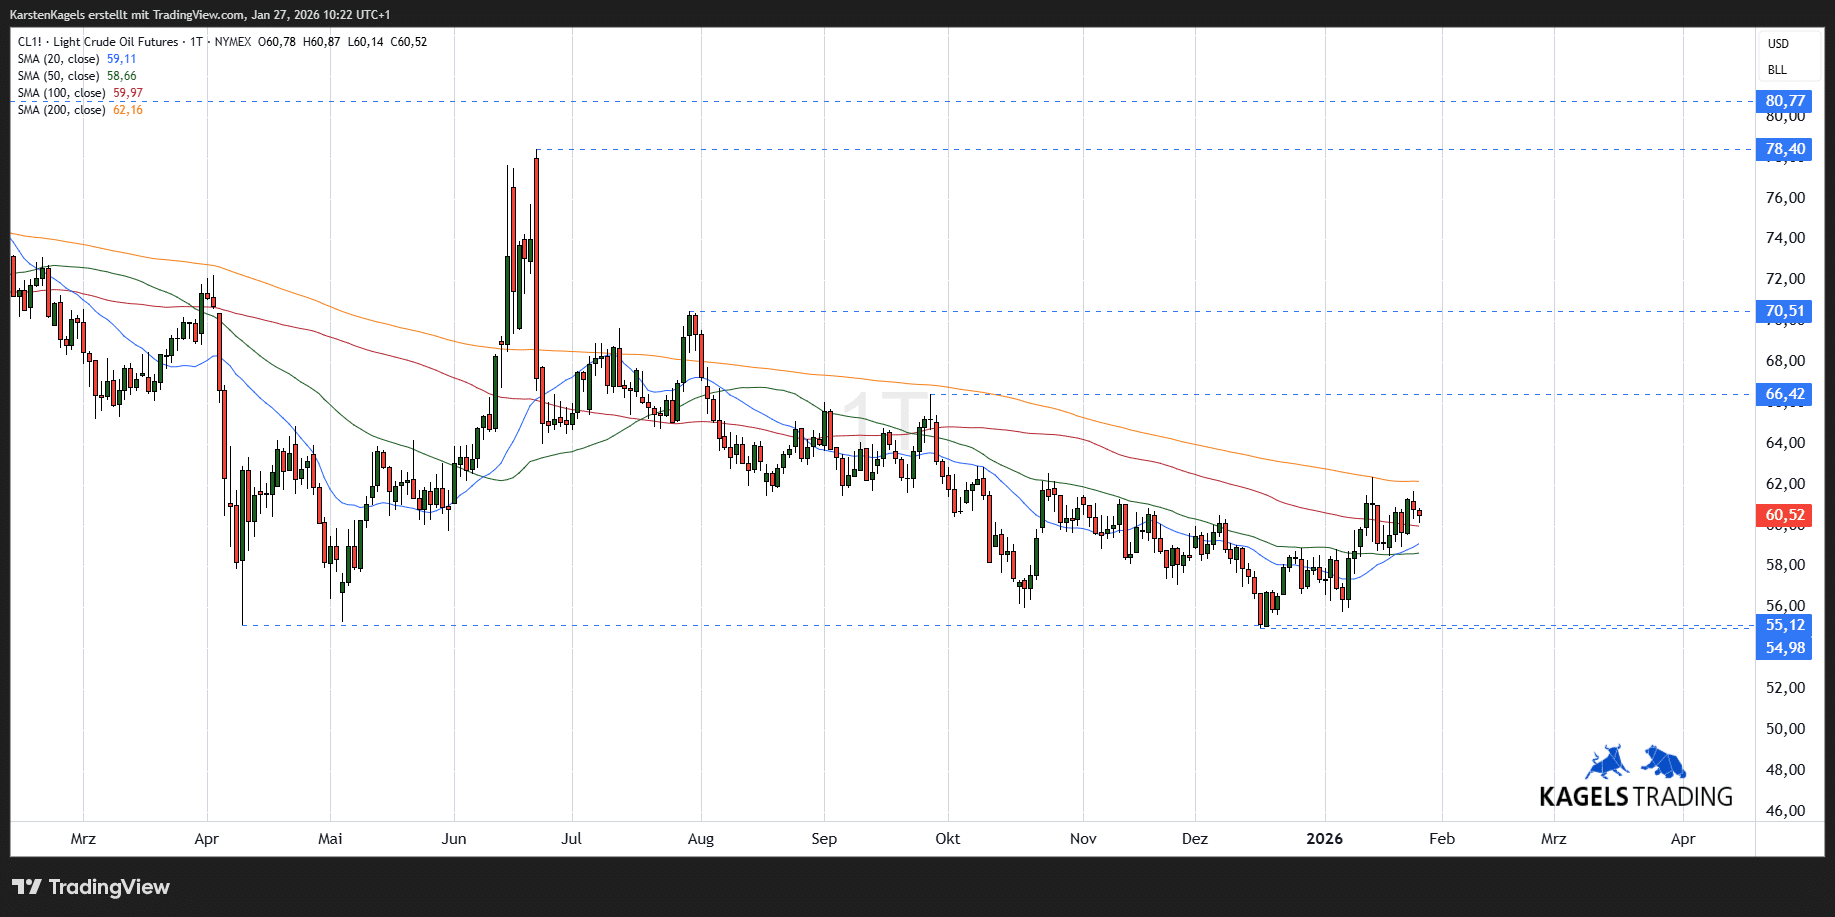Click the KAGELS TRADING watermark text
This screenshot has height=917, width=1835.
tap(1635, 797)
